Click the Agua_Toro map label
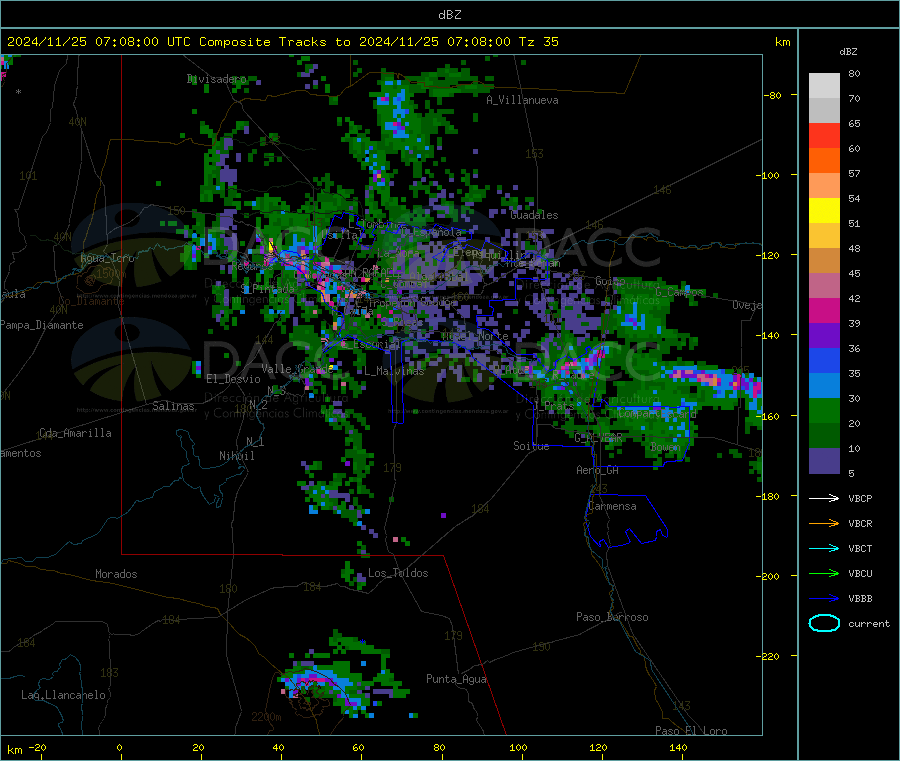900x761 pixels. coord(107,258)
